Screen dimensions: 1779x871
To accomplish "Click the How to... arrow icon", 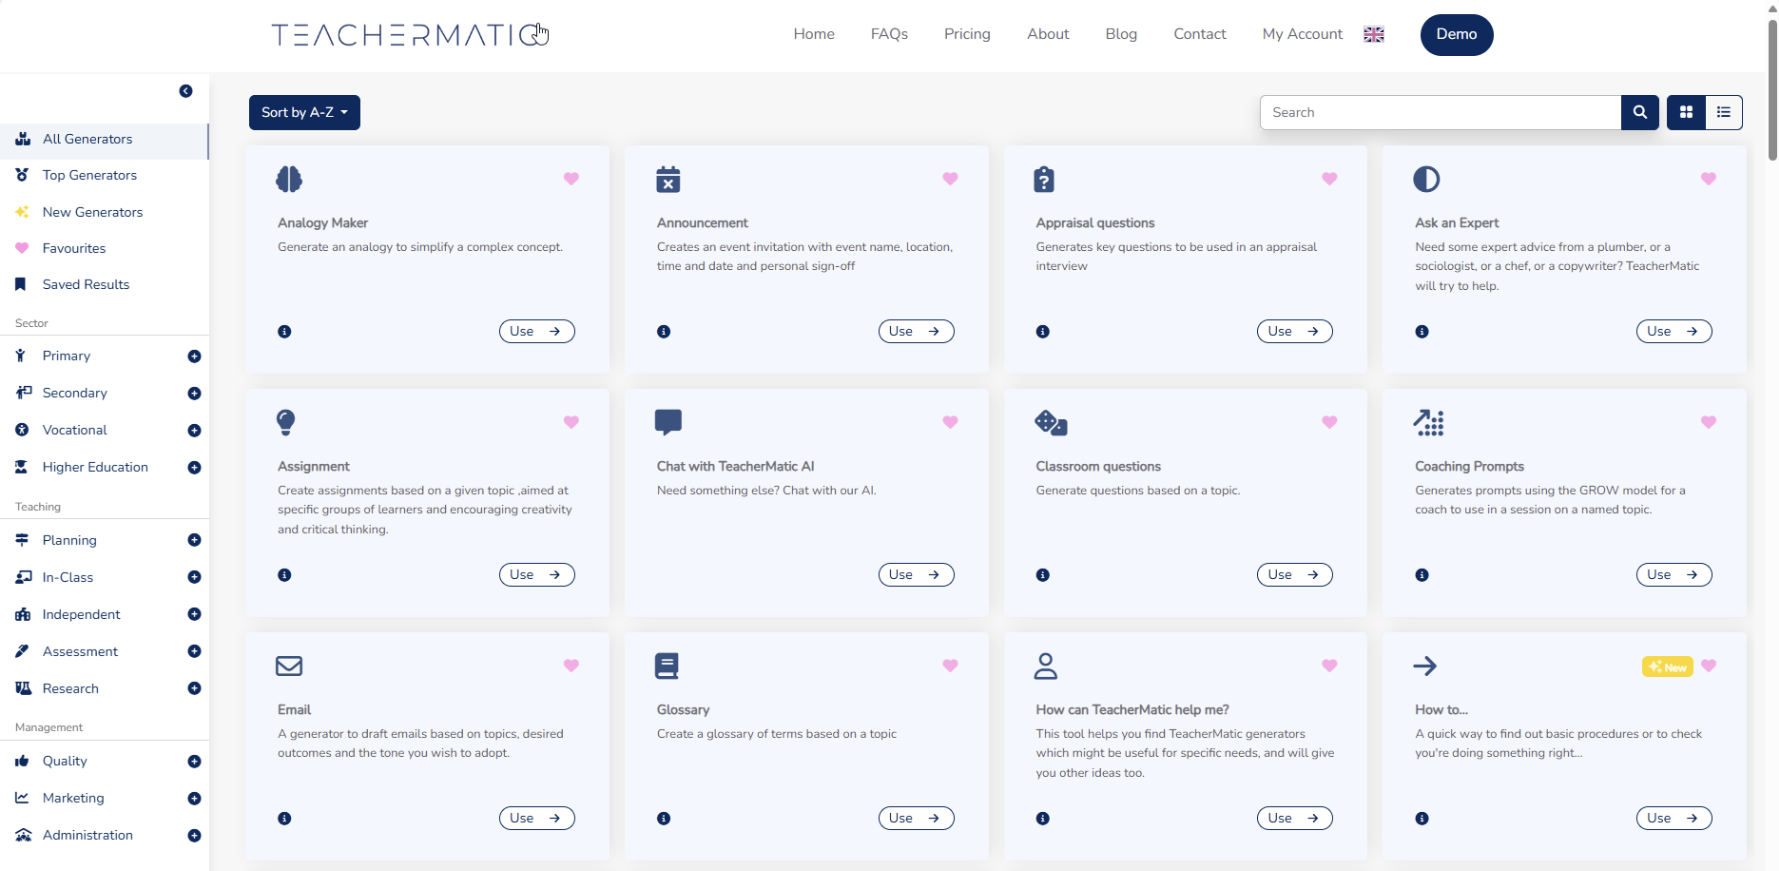I will pyautogui.click(x=1425, y=666).
